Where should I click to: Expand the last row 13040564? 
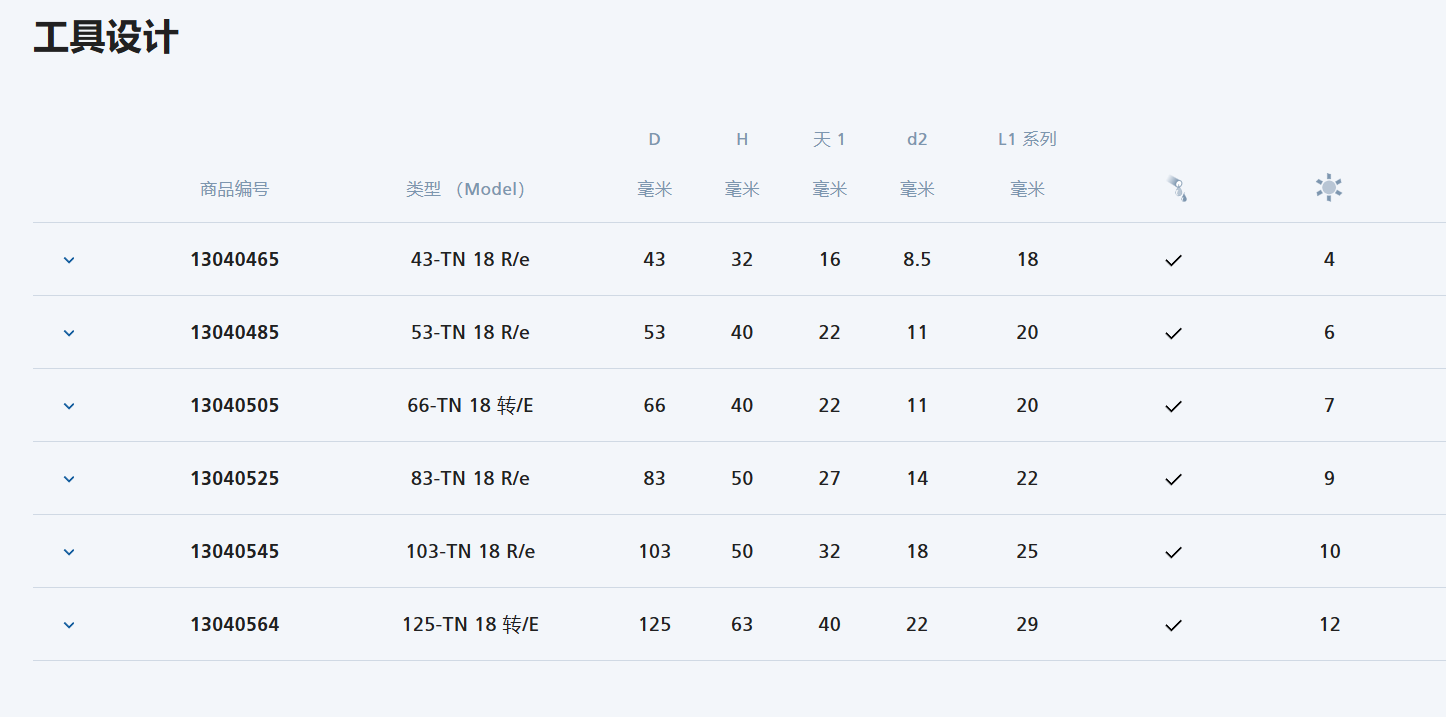click(x=69, y=625)
